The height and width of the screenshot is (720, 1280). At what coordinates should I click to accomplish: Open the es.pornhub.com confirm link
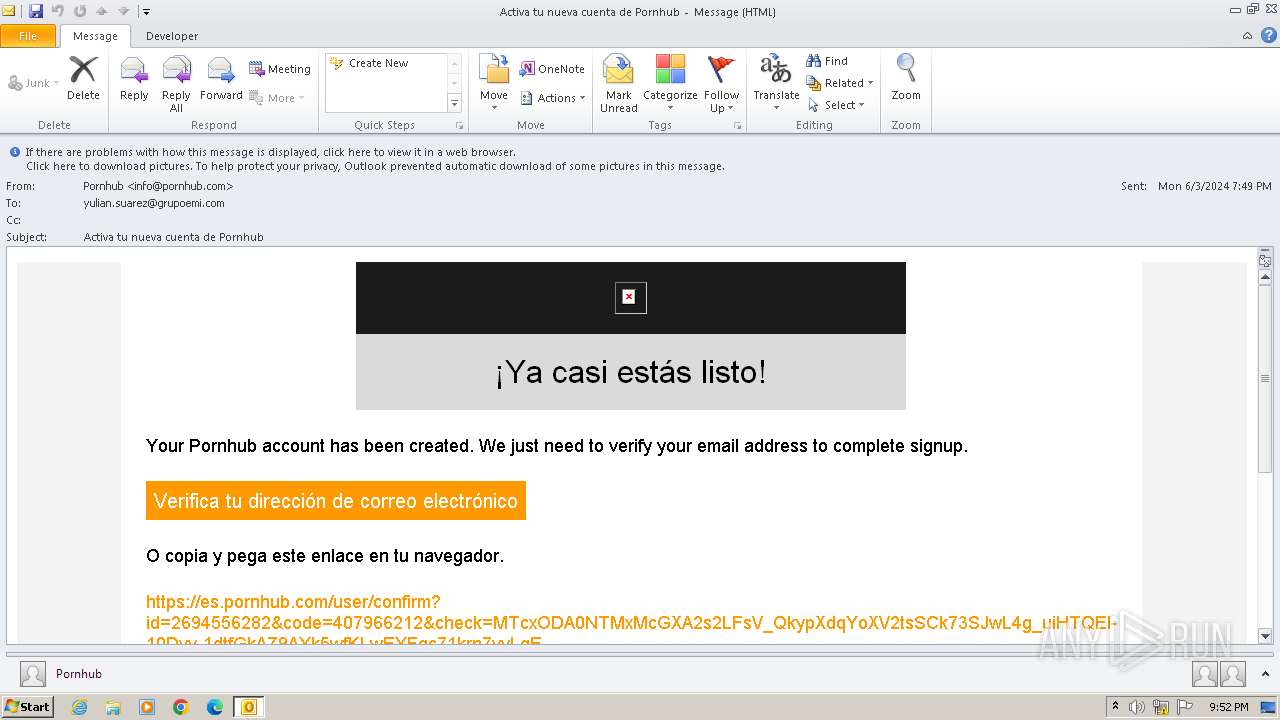coord(630,623)
